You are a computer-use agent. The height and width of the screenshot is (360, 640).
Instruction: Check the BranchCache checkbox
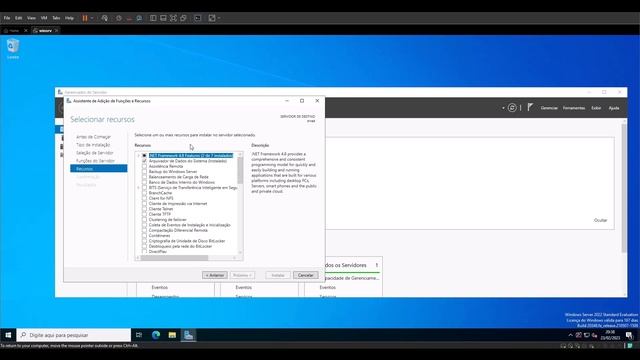[144, 193]
